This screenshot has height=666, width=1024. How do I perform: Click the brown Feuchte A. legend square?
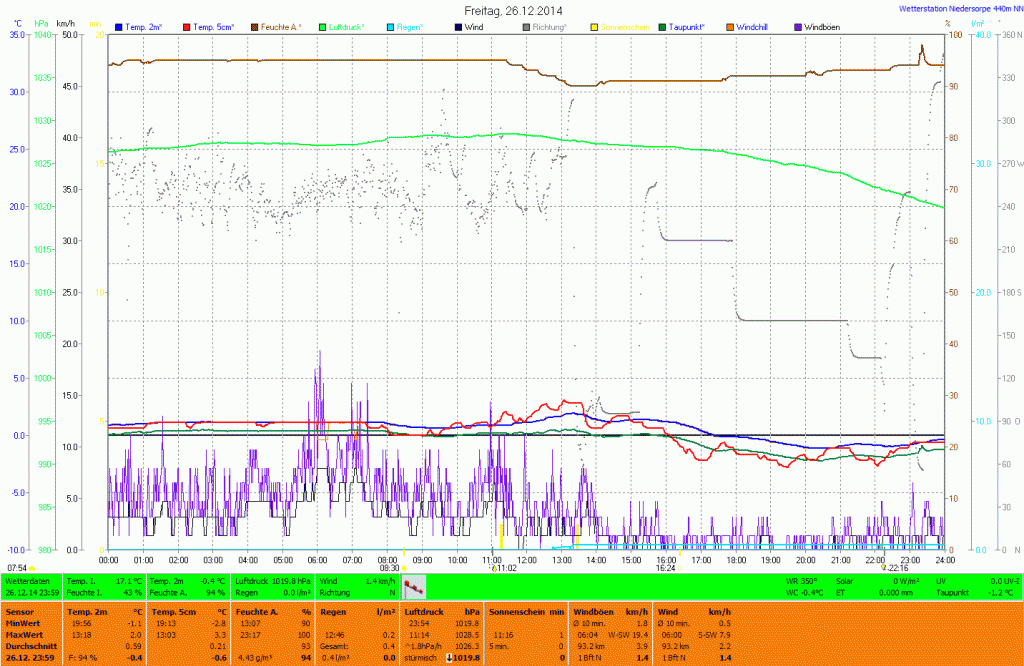(x=255, y=26)
